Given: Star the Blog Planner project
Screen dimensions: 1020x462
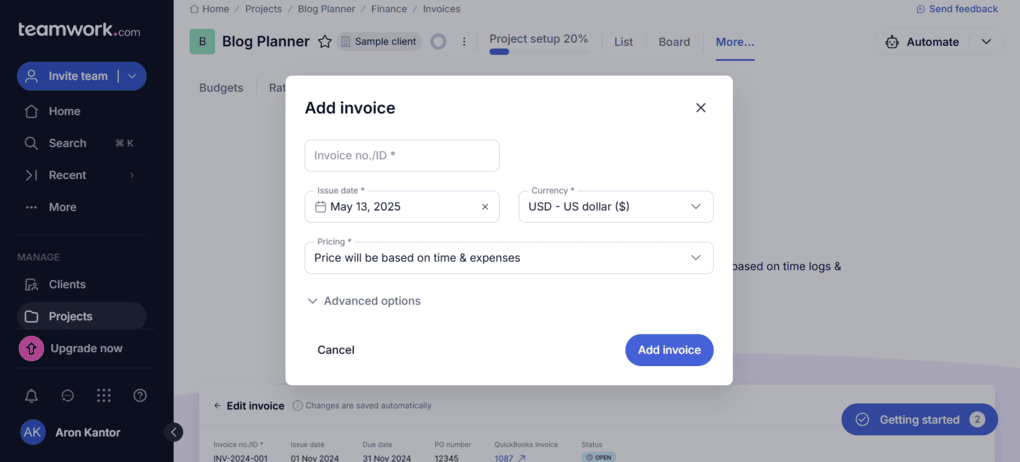Looking at the screenshot, I should [325, 42].
